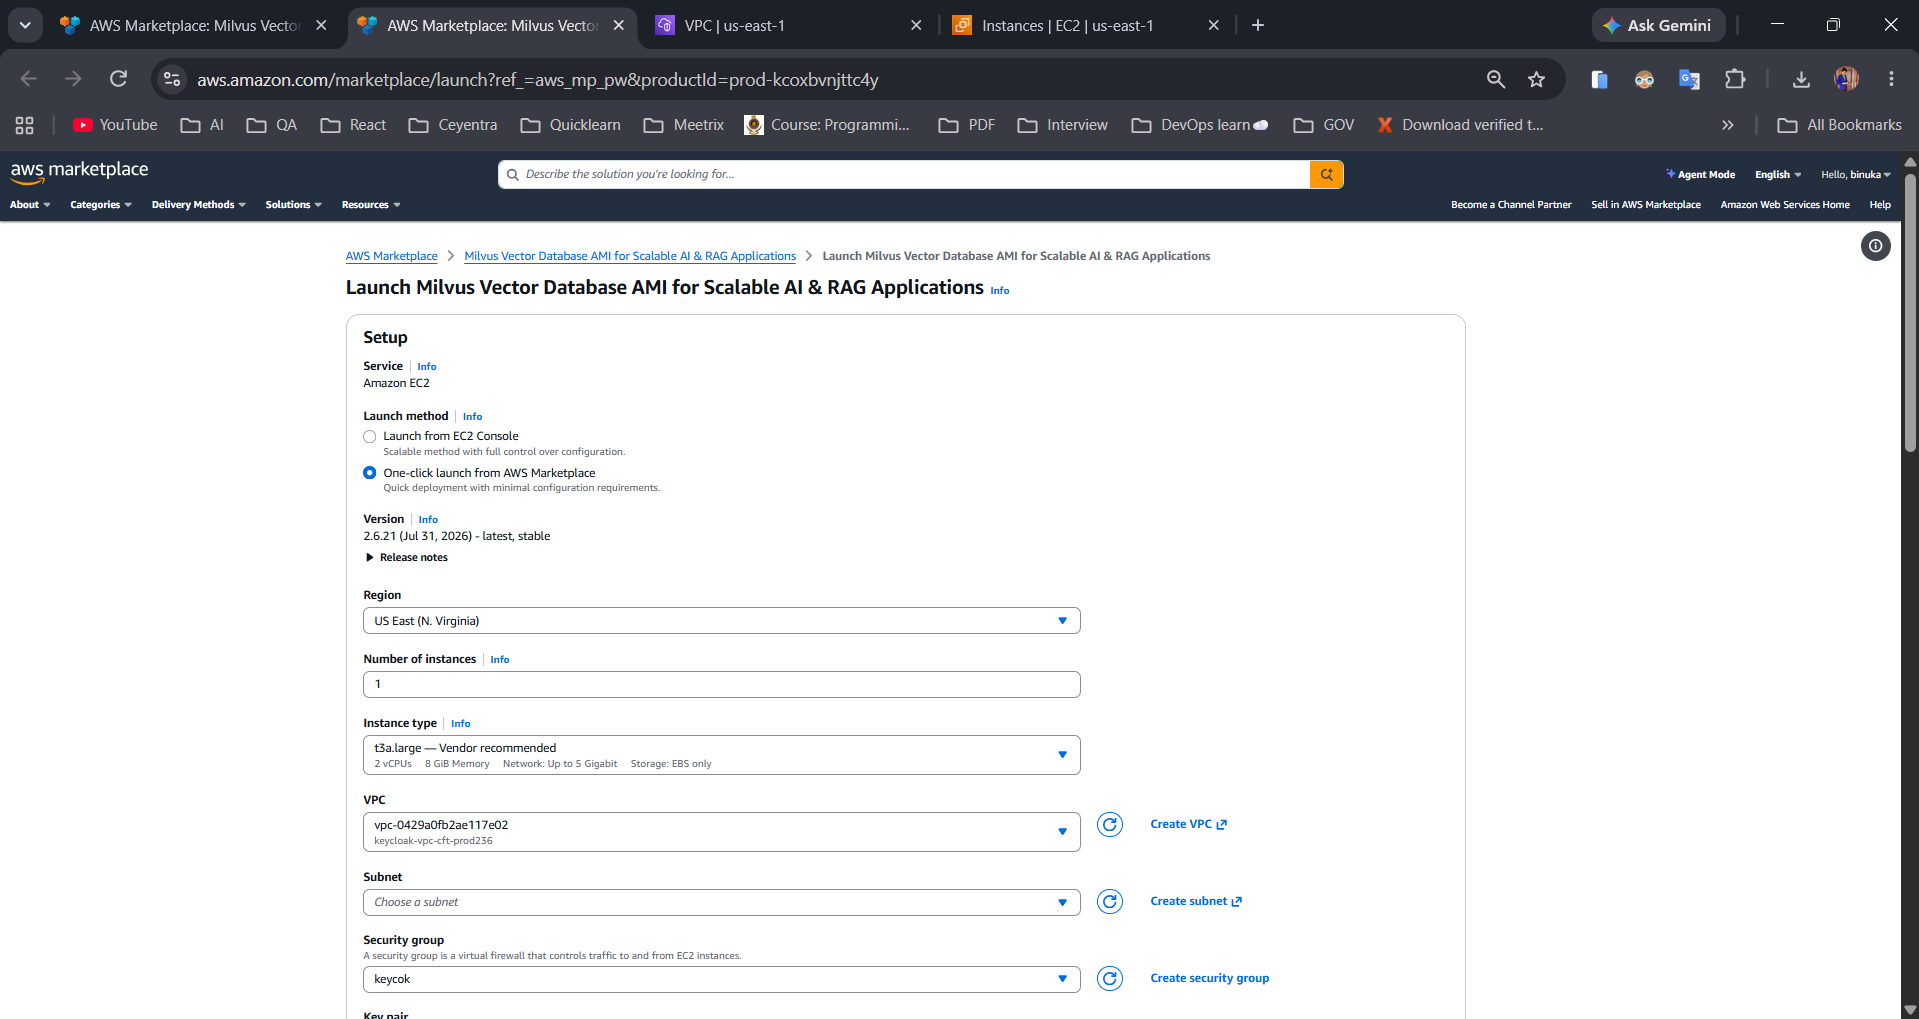
Task: Bookmark this page with the star icon
Action: tap(1537, 79)
